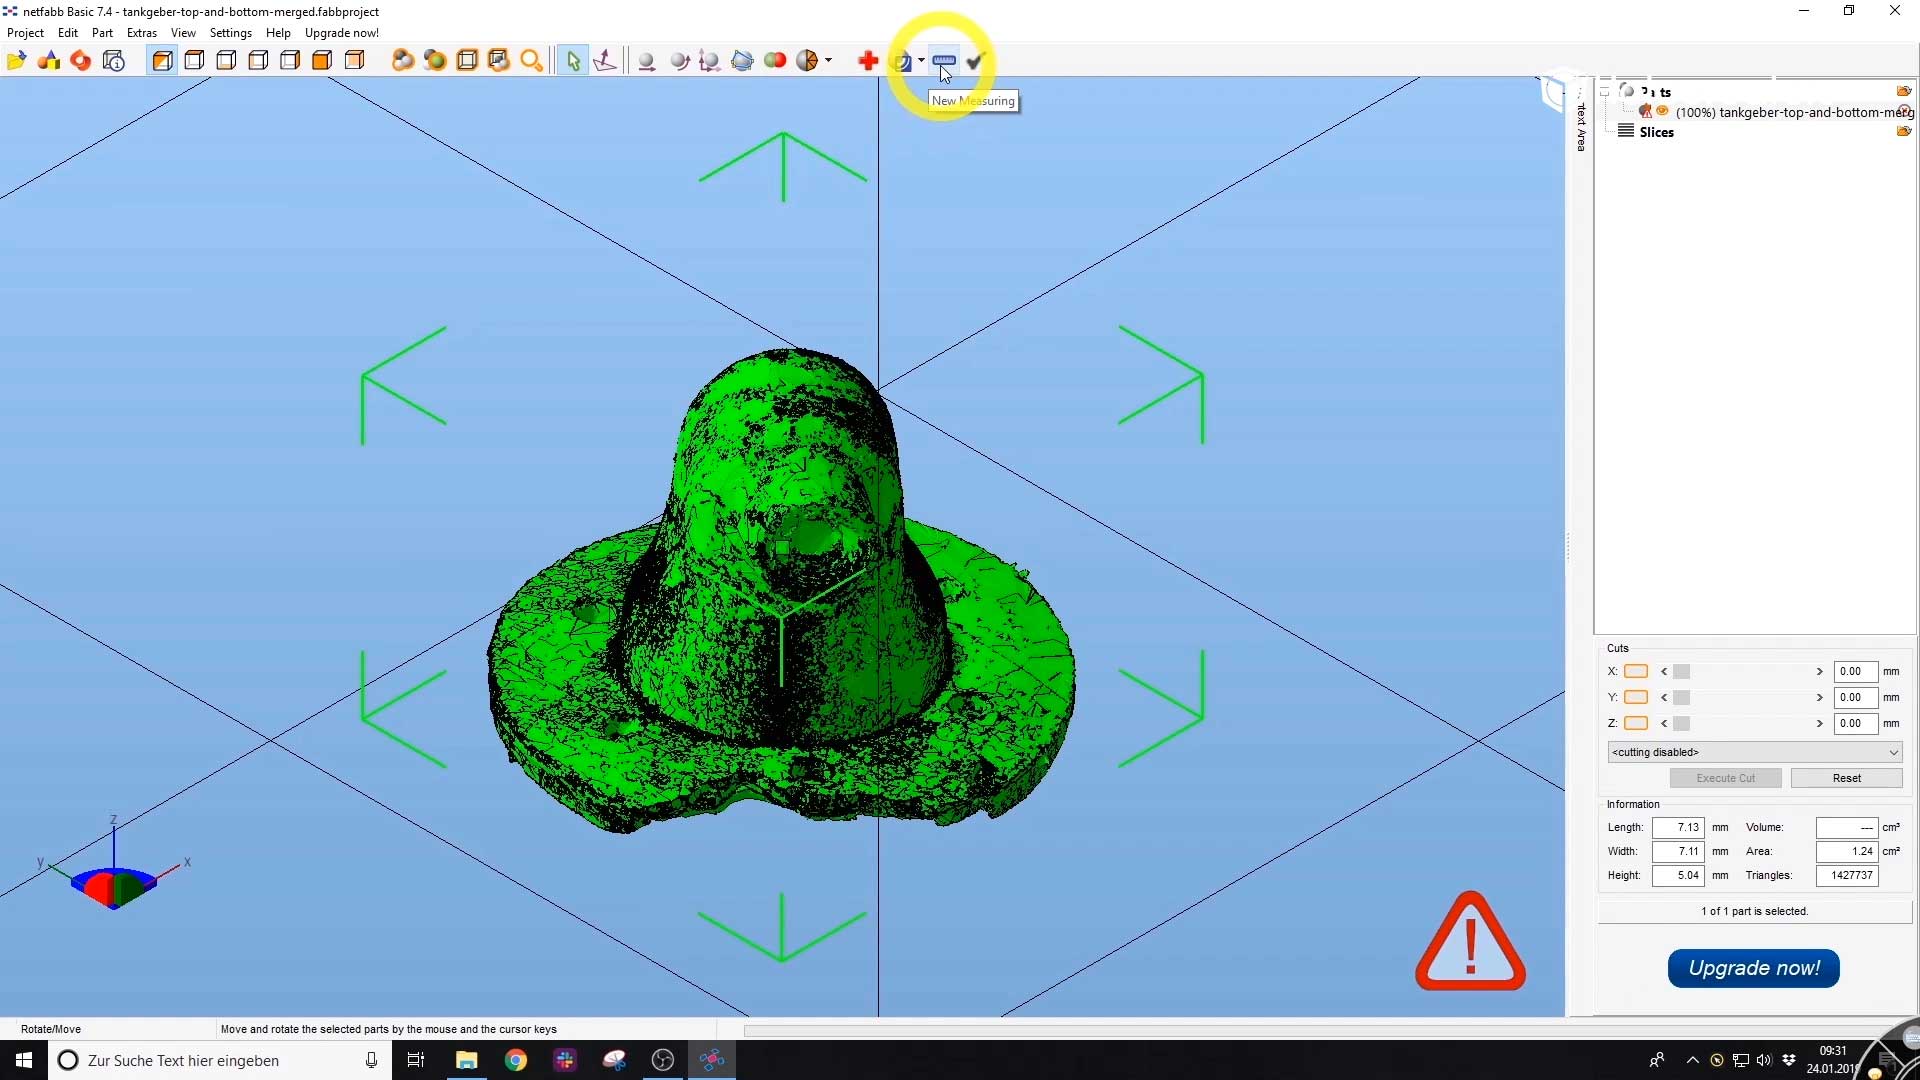Select the New Measuring tool
The width and height of the screenshot is (1920, 1080).
coord(943,60)
